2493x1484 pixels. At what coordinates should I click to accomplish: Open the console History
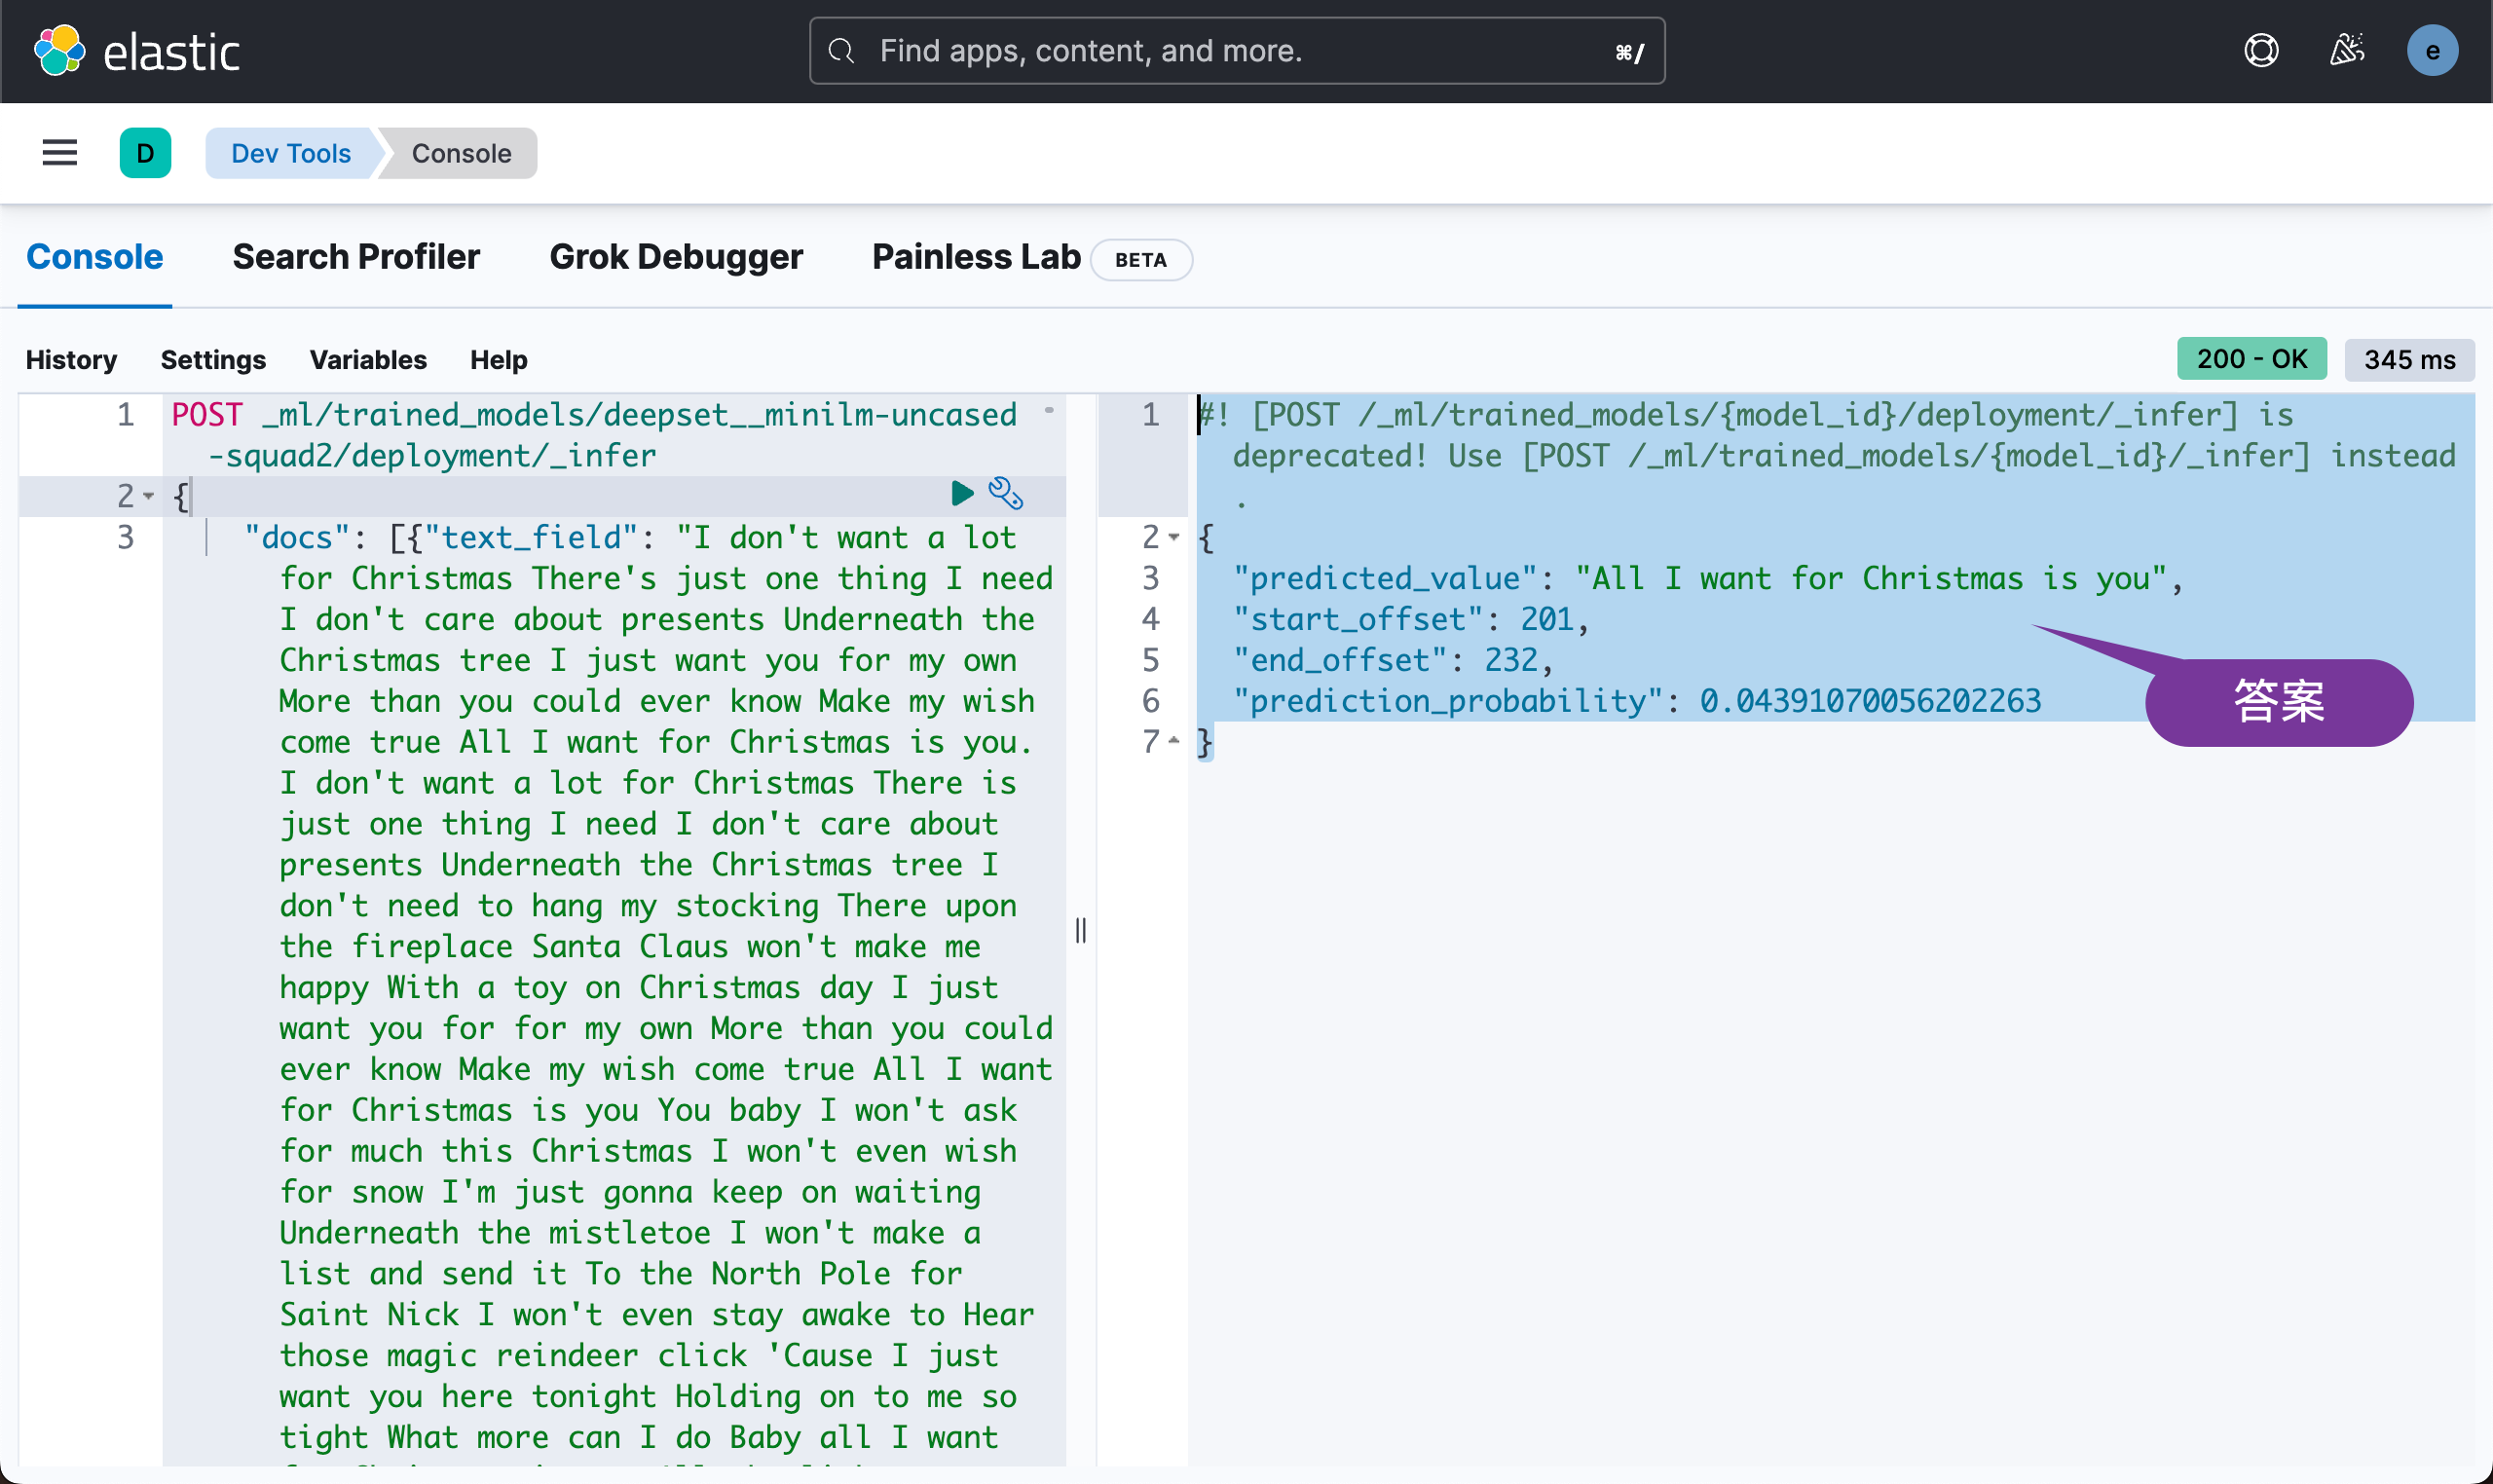[71, 360]
